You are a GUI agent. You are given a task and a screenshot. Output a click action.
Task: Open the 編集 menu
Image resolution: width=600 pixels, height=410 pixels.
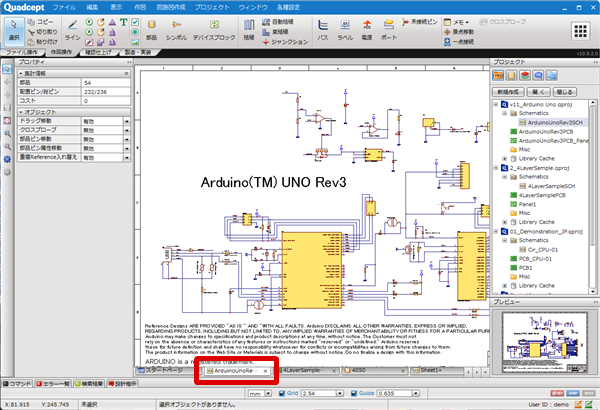pos(92,7)
